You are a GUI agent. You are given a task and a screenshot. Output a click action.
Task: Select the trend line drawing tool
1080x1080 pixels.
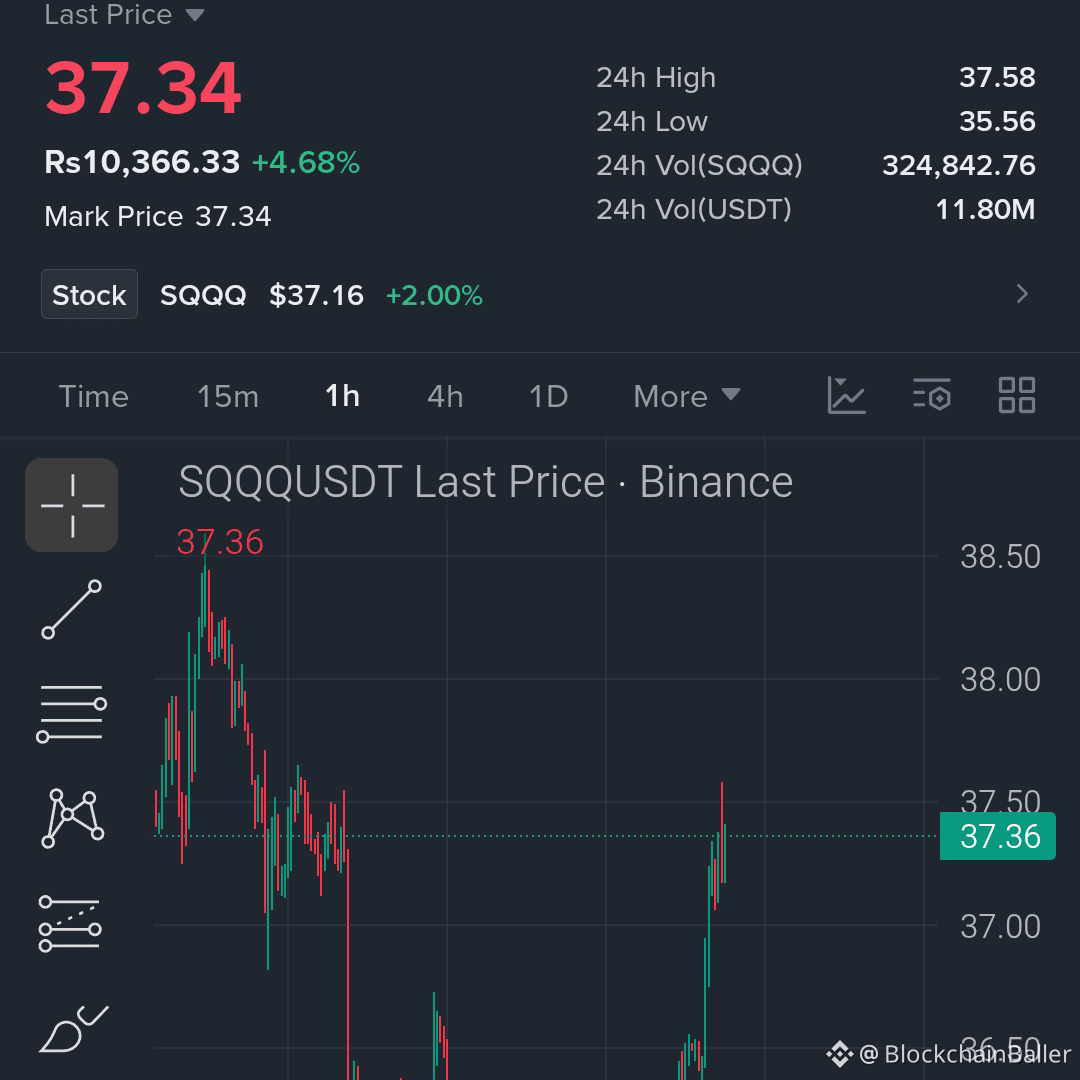[72, 610]
